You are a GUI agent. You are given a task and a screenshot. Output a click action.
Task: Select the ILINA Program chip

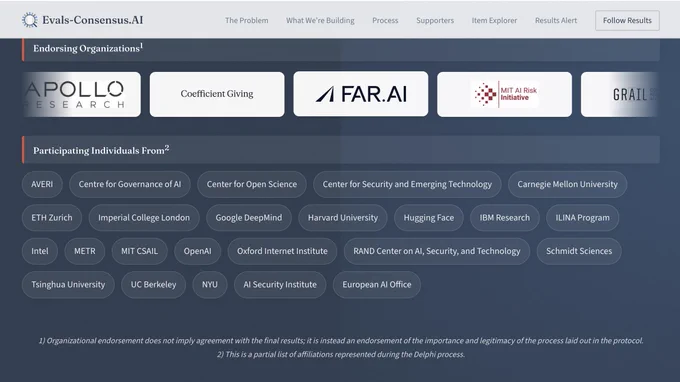(582, 218)
